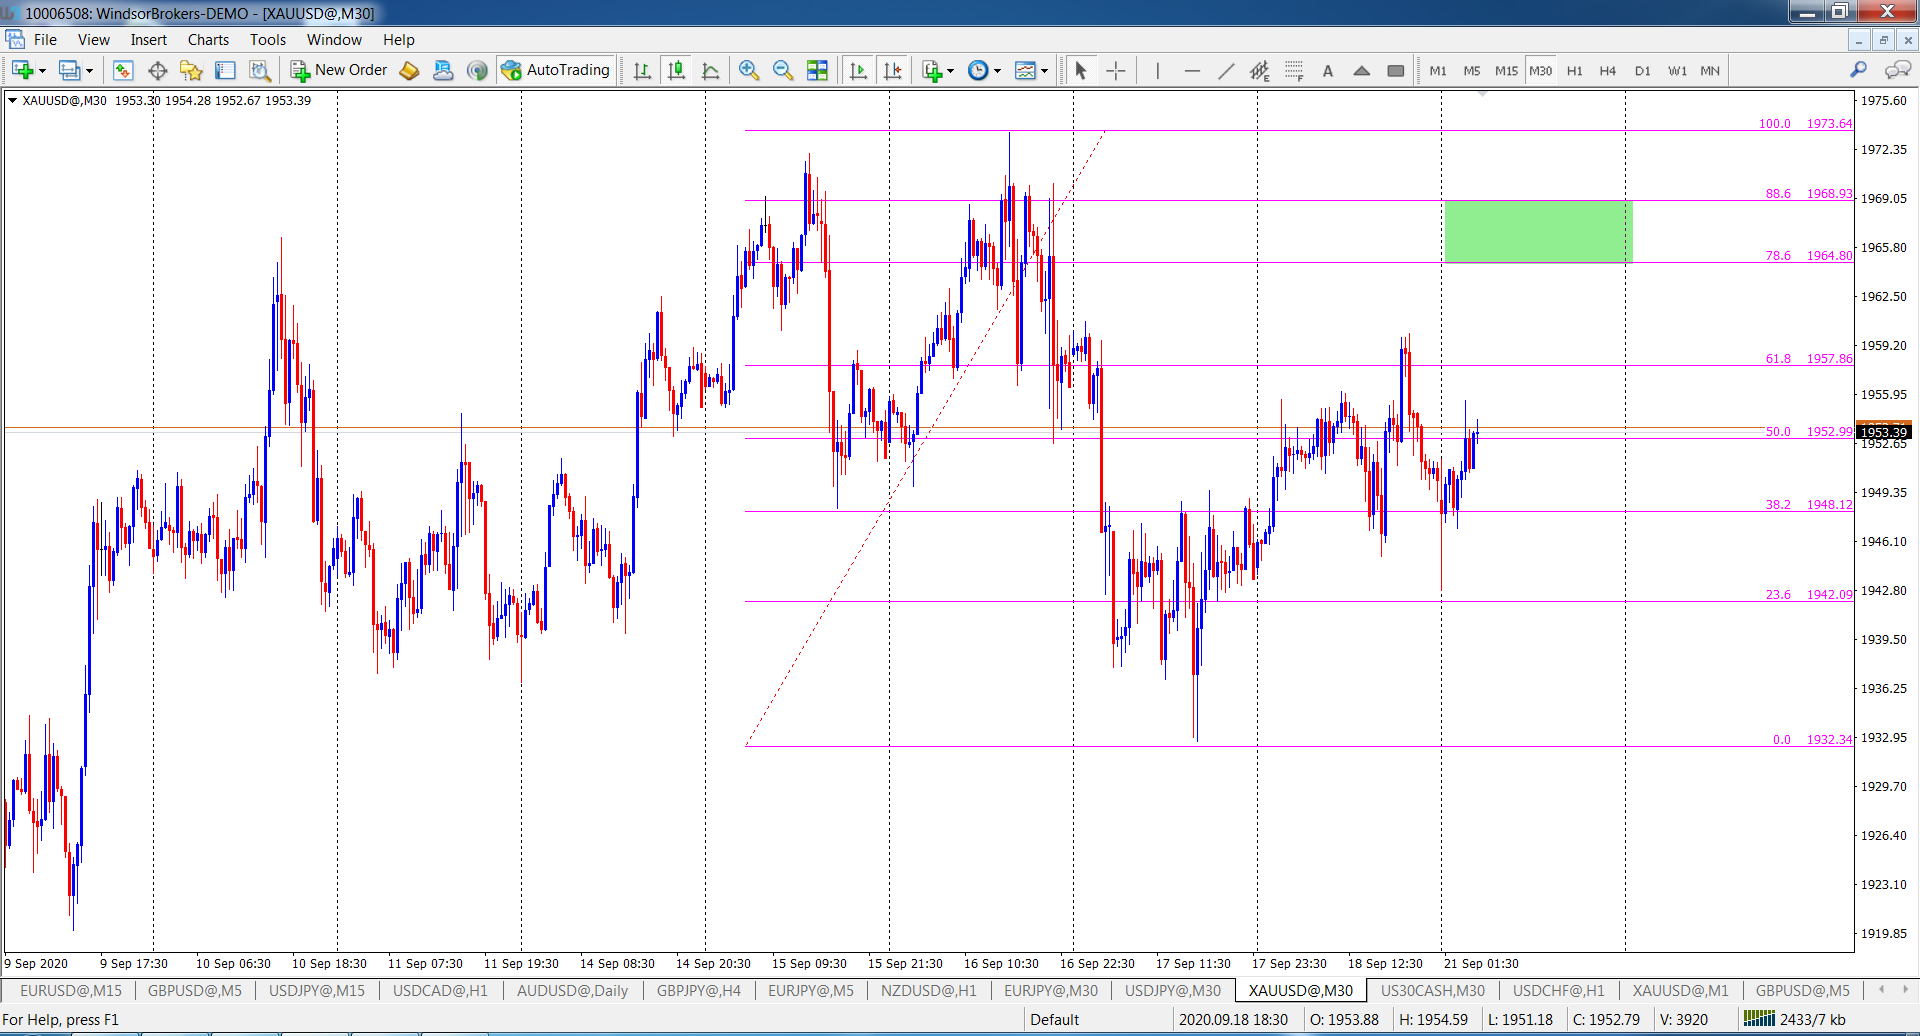Open the Navigator folder-star icon
This screenshot has height=1036, width=1920.
pyautogui.click(x=191, y=70)
